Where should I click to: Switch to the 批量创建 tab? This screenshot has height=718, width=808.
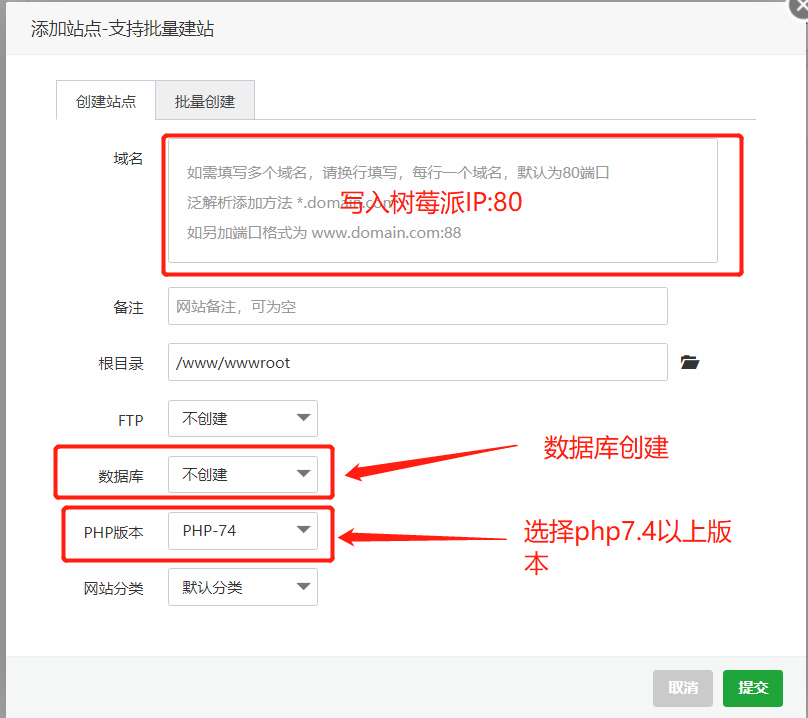tap(204, 100)
